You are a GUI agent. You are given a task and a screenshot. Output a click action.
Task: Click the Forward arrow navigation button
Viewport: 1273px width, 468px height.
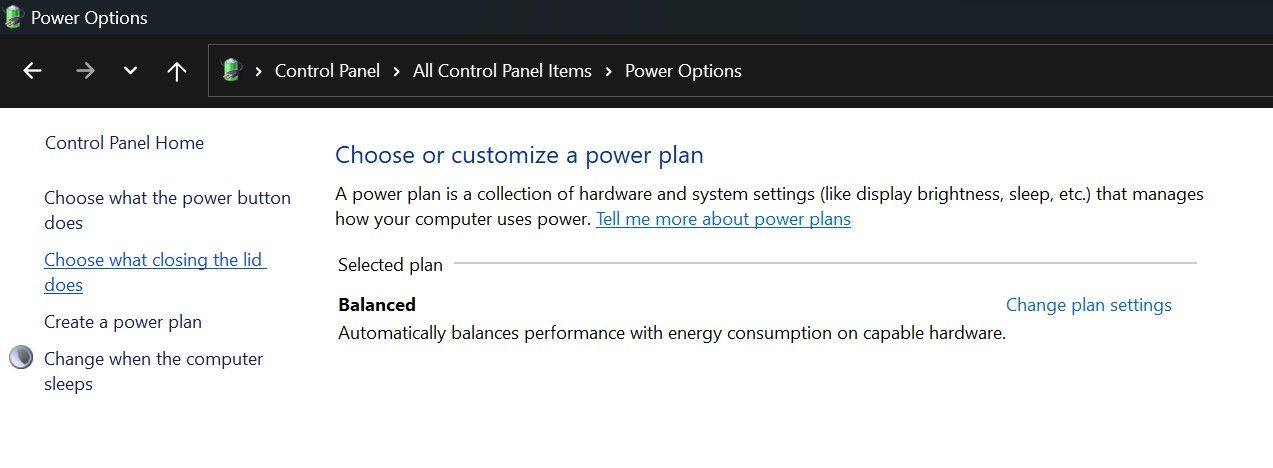85,71
